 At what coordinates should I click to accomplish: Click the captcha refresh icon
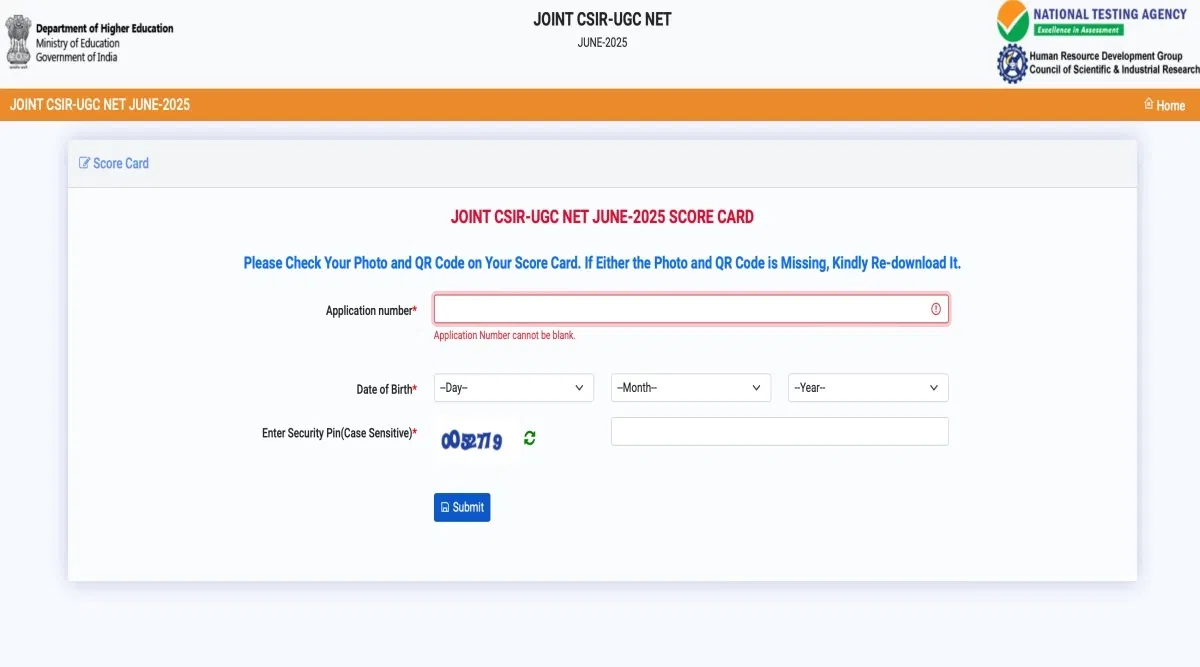click(529, 438)
